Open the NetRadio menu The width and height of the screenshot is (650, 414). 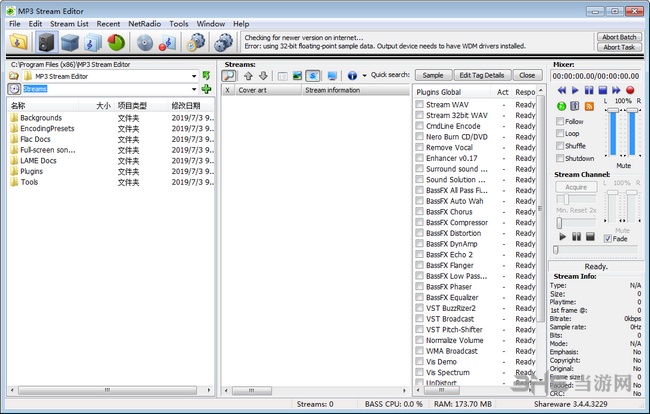144,24
